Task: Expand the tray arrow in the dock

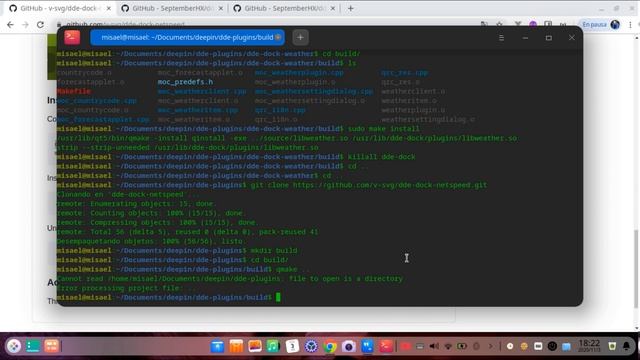Action: point(491,347)
